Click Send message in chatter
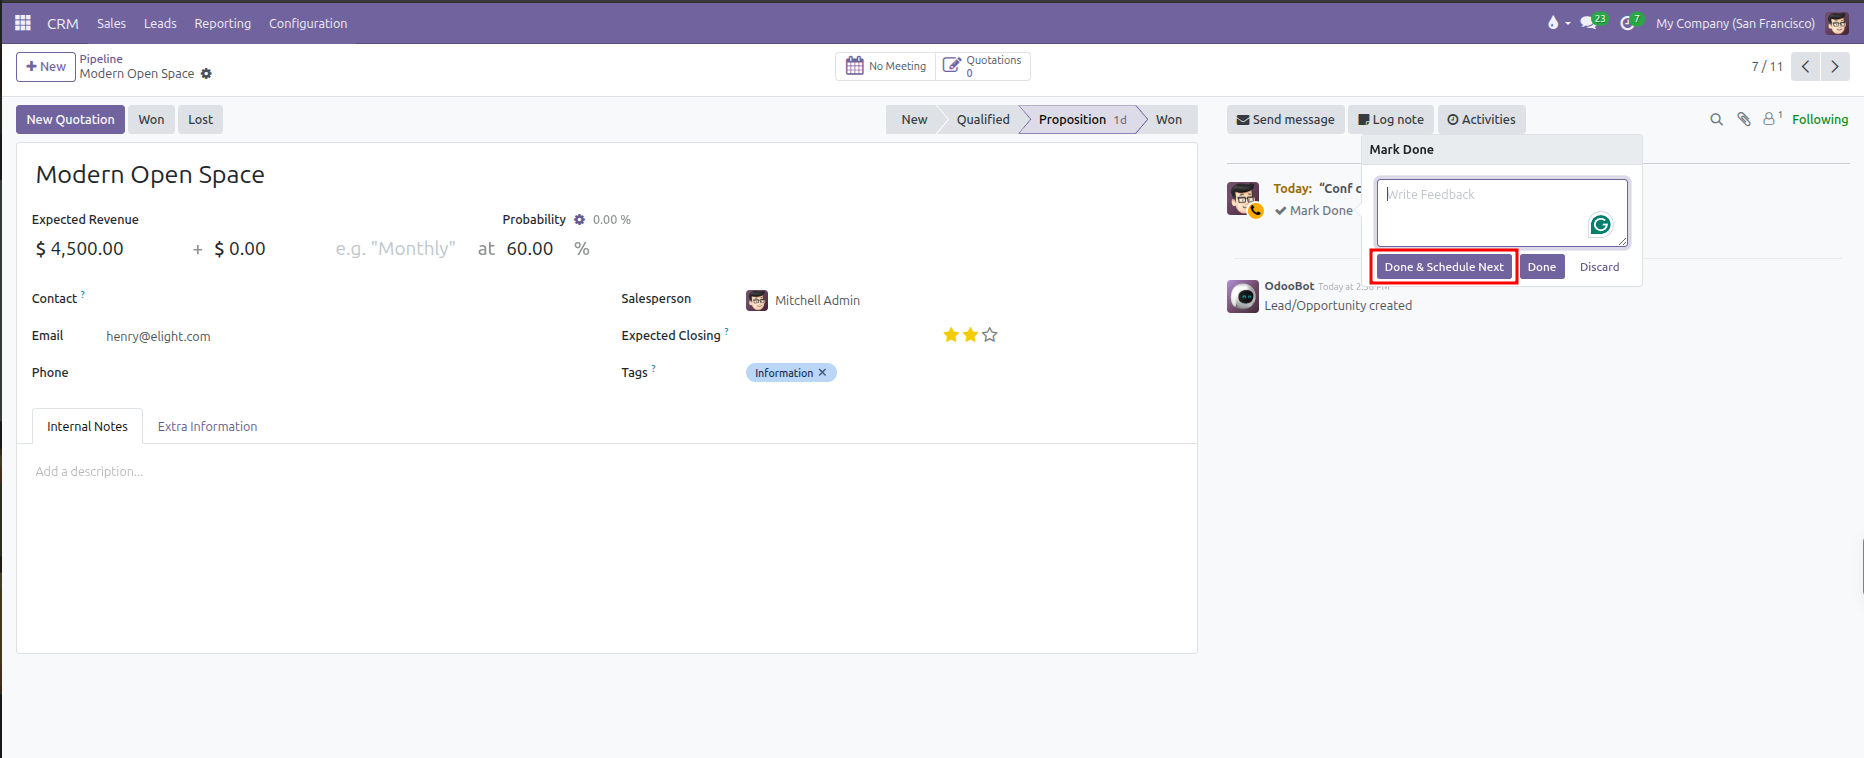The height and width of the screenshot is (758, 1864). click(x=1285, y=120)
